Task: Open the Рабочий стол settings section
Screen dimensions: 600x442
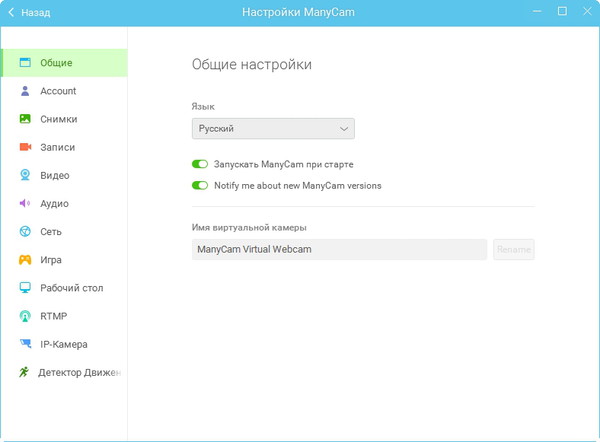Action: coord(71,288)
